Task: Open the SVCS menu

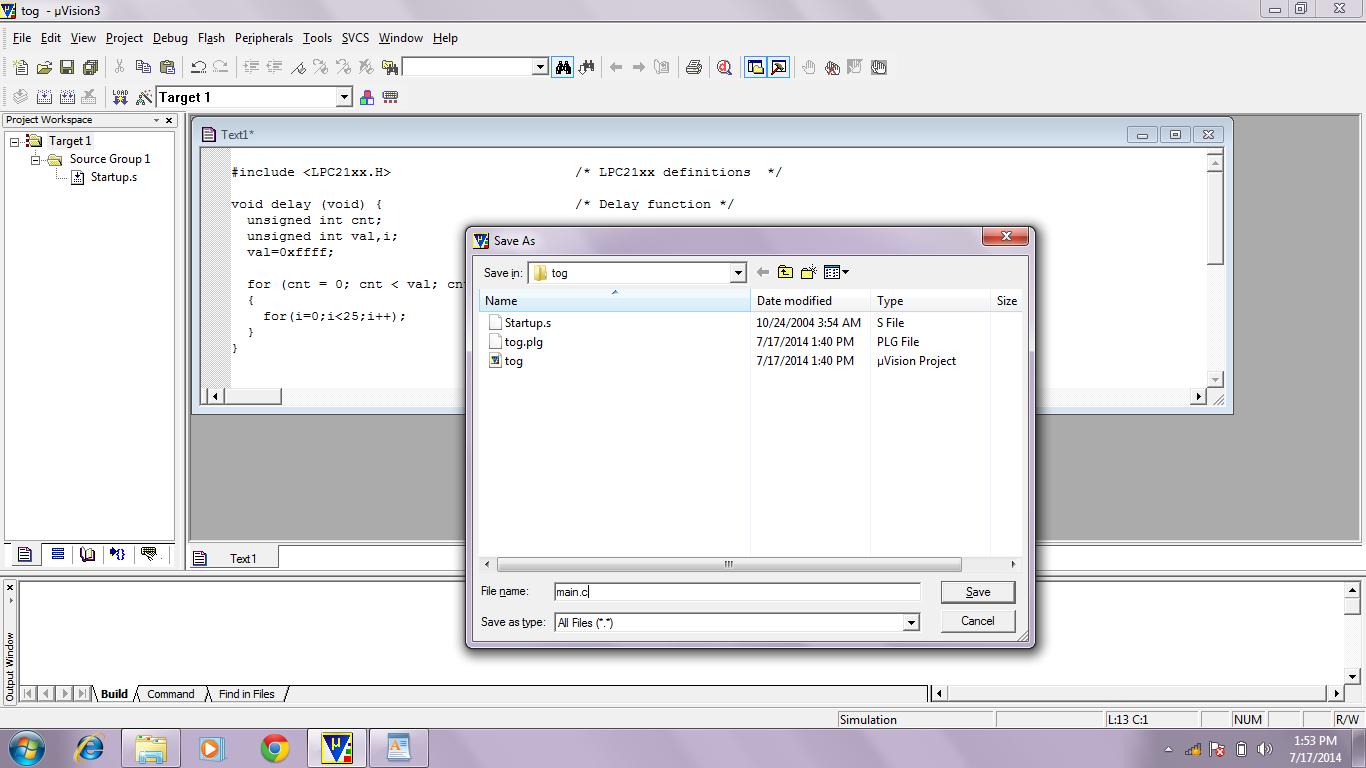Action: (355, 38)
